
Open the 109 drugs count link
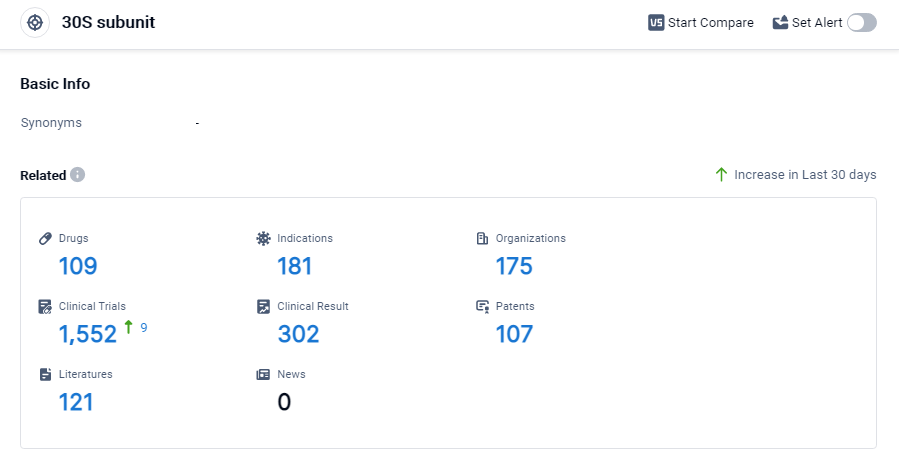coord(78,266)
